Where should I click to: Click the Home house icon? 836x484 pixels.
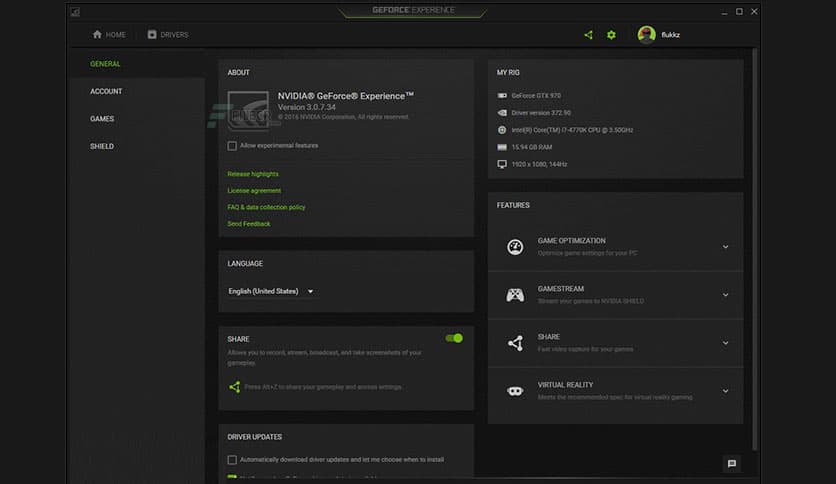click(97, 34)
